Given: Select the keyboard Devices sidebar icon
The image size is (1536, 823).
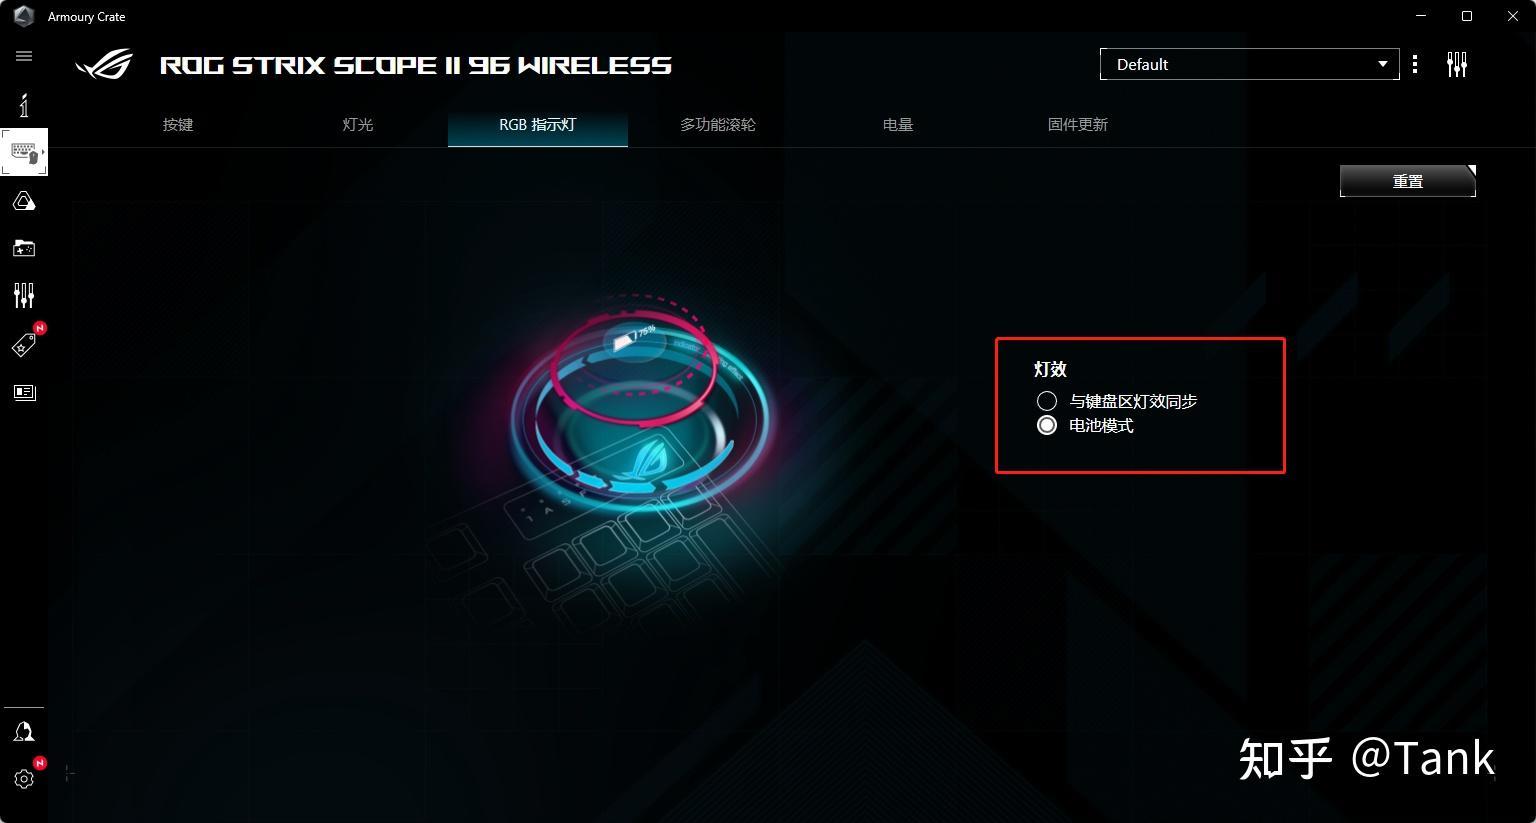Looking at the screenshot, I should click(x=24, y=152).
